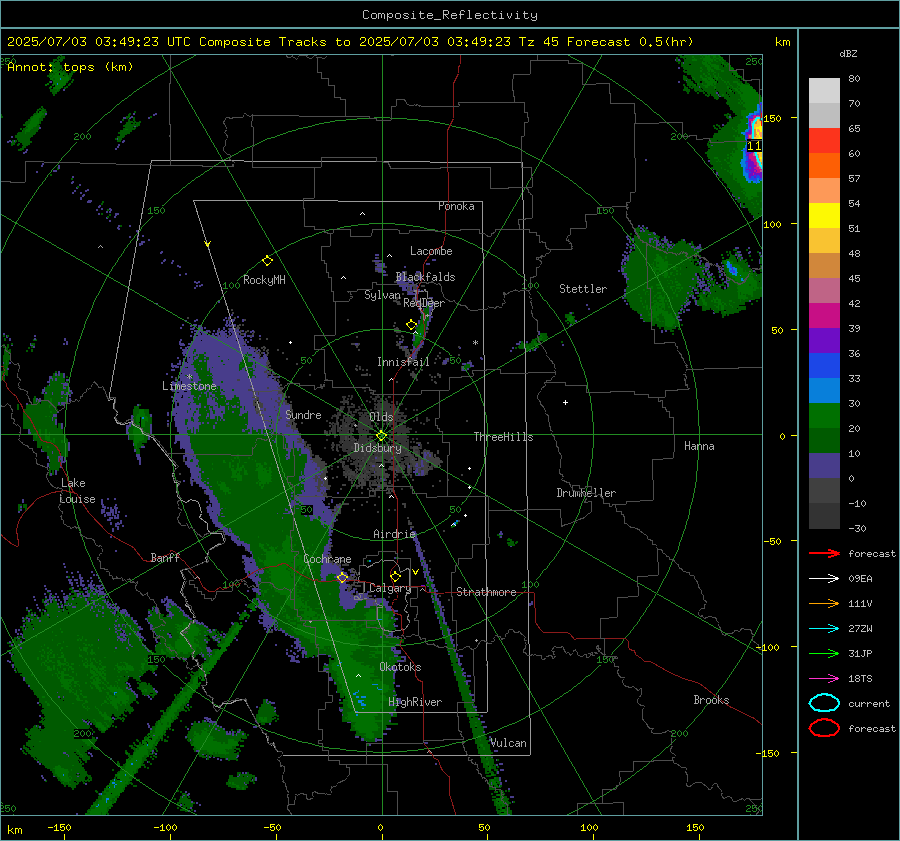Click the red forecast ellipse in the legend

(824, 728)
